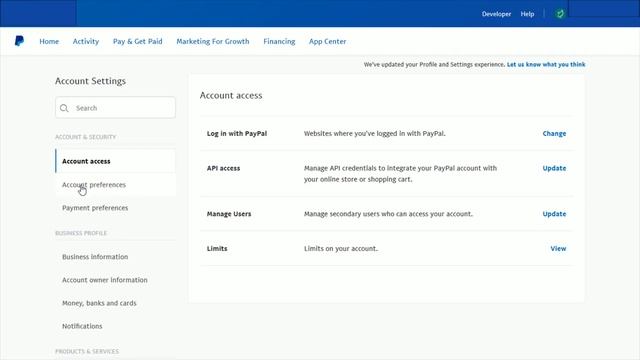Select Marketing For Growth
The height and width of the screenshot is (360, 640).
pos(213,41)
